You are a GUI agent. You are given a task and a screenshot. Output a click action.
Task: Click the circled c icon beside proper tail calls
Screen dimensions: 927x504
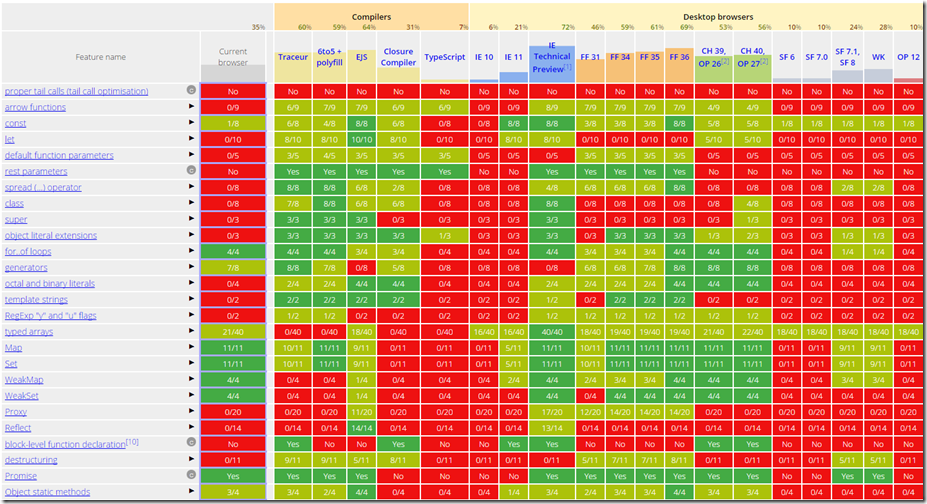(x=191, y=90)
